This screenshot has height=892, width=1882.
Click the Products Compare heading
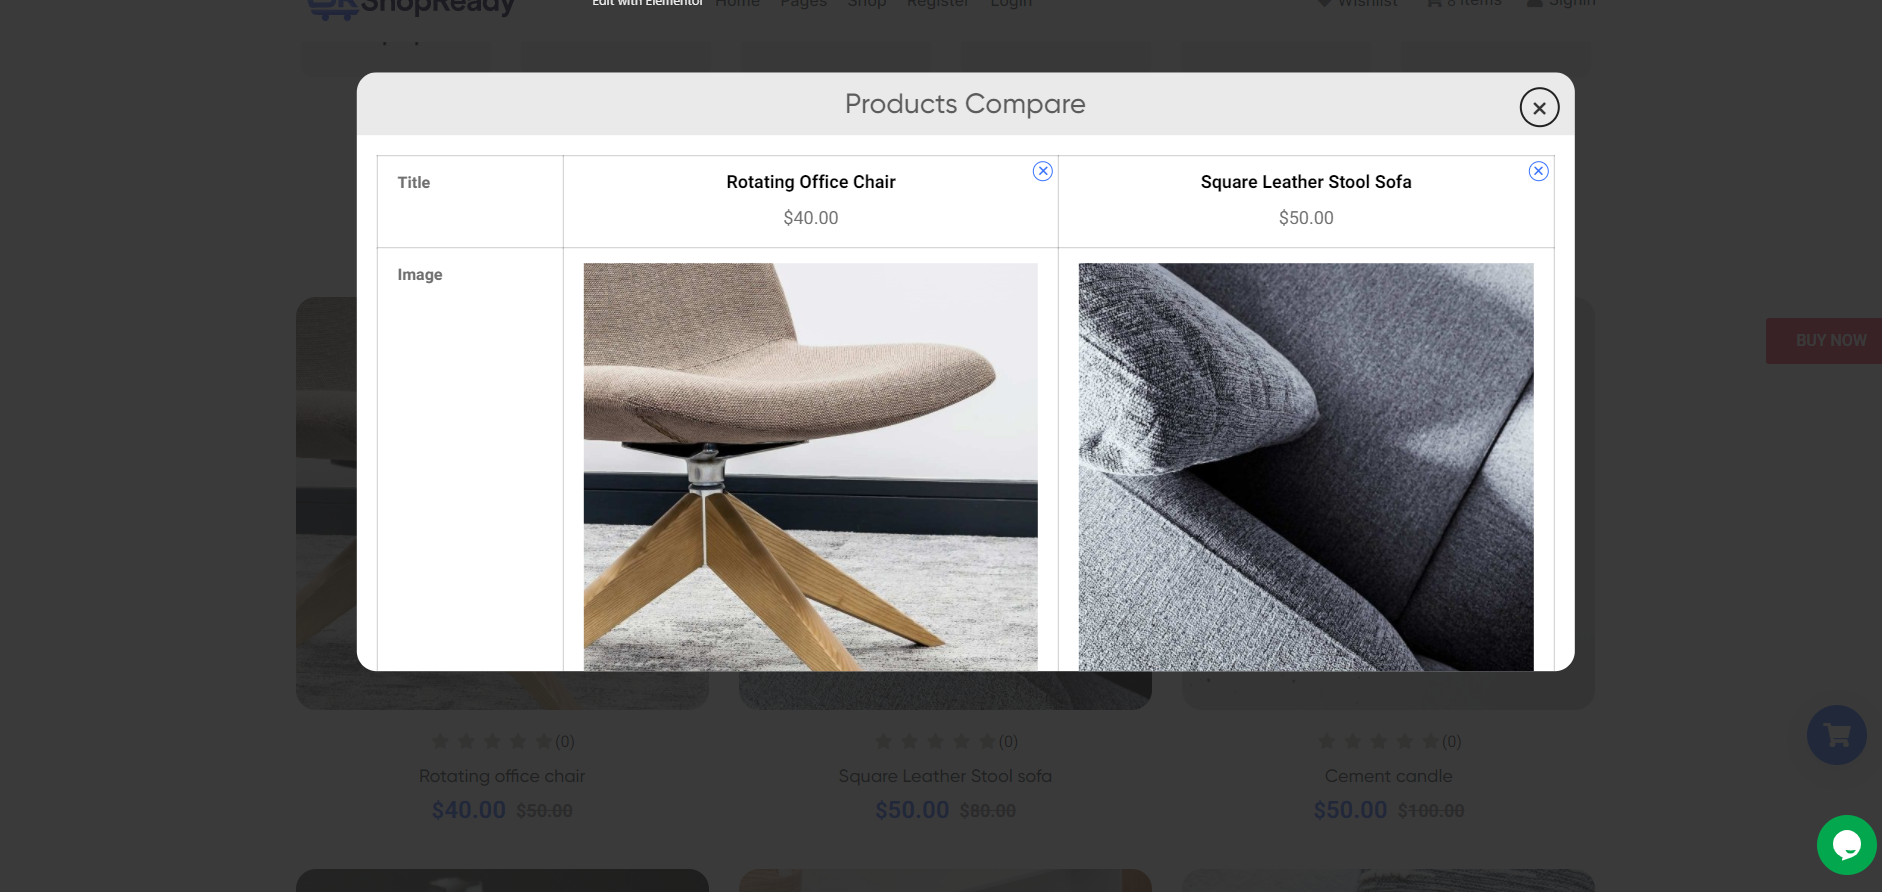pos(964,104)
